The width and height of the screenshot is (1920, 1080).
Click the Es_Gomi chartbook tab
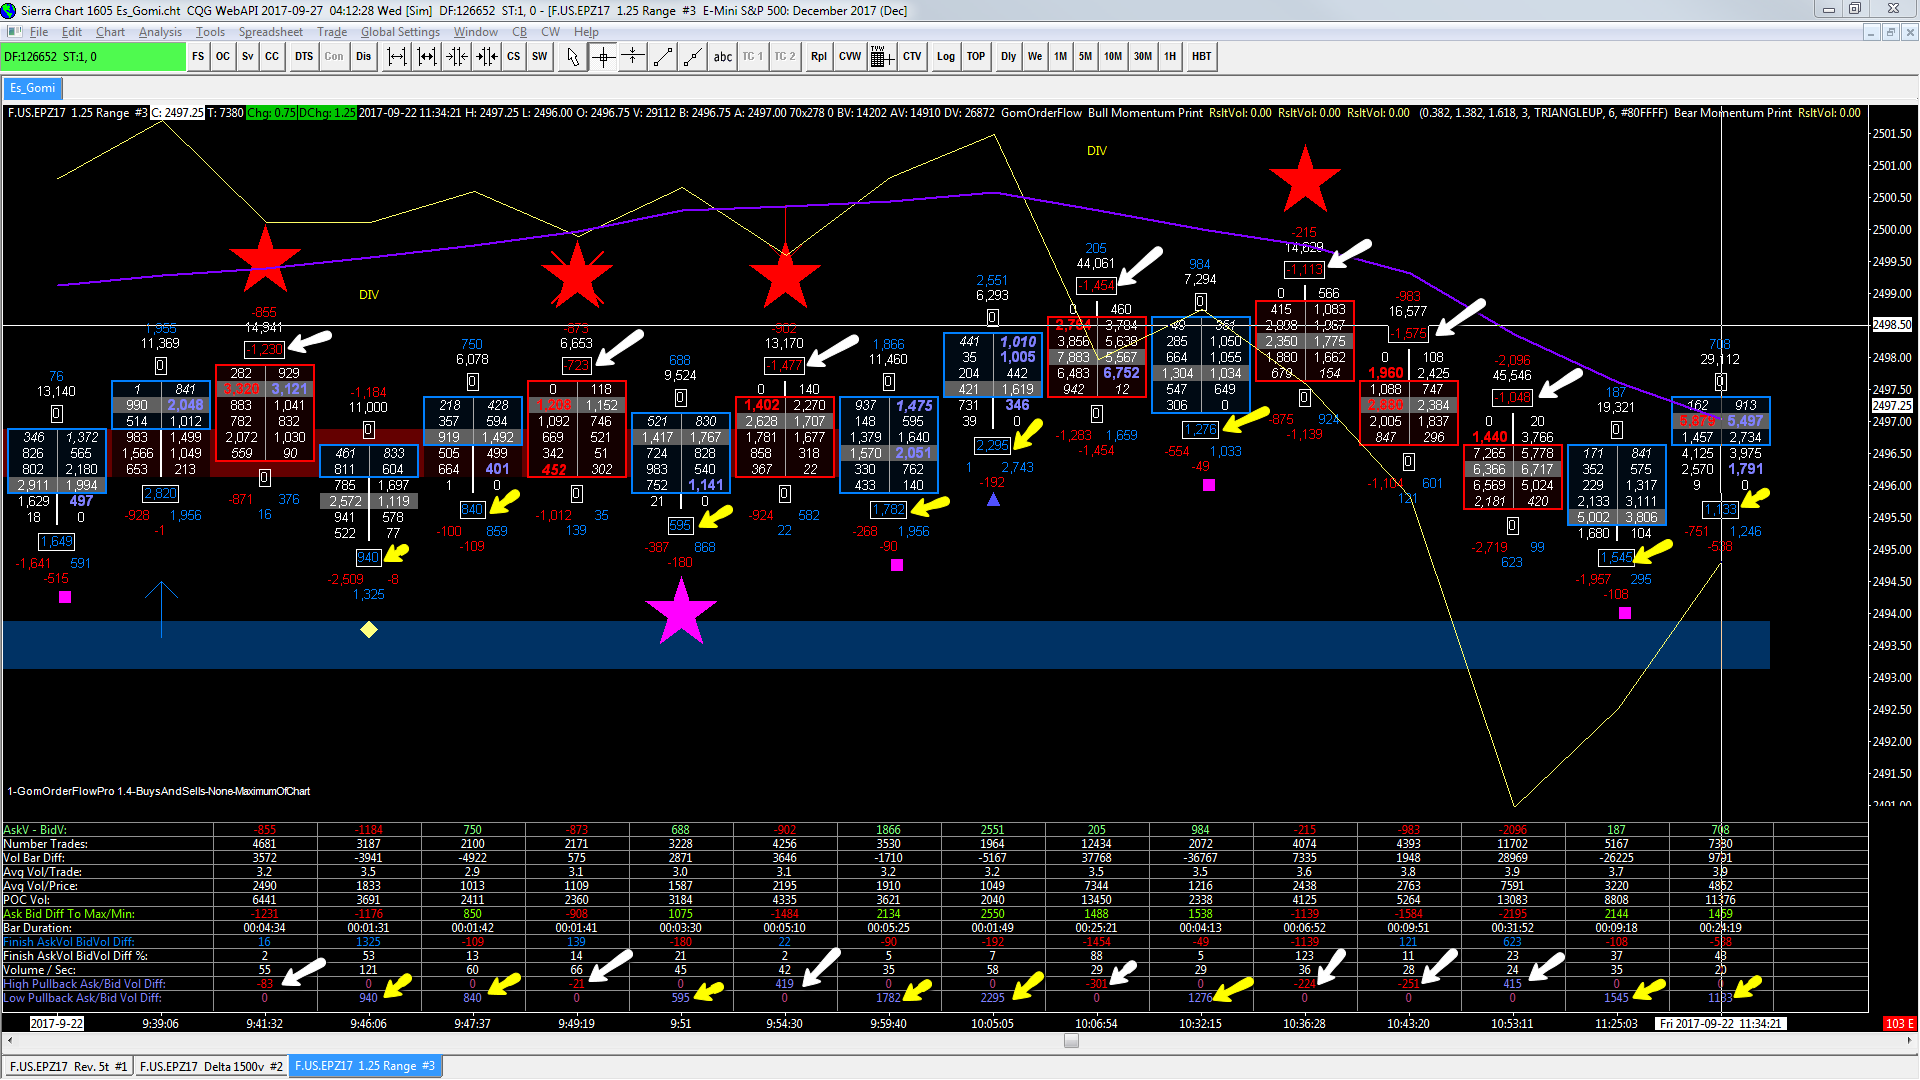coord(32,88)
